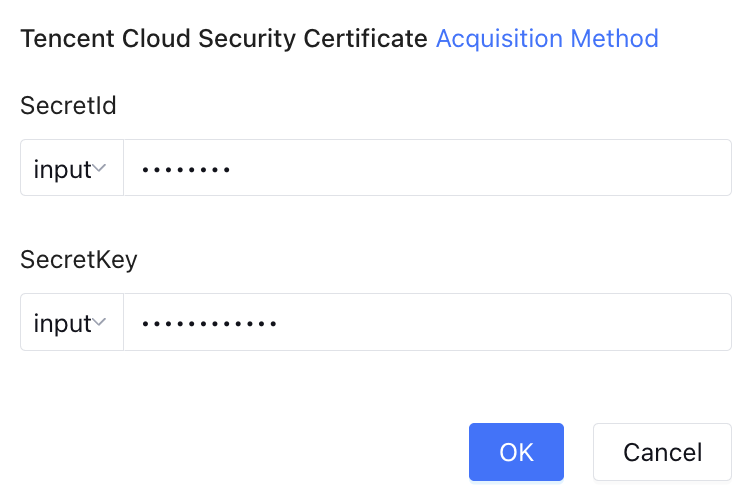The image size is (746, 490).
Task: Expand the SecretId input type dropdown
Action: (x=71, y=169)
